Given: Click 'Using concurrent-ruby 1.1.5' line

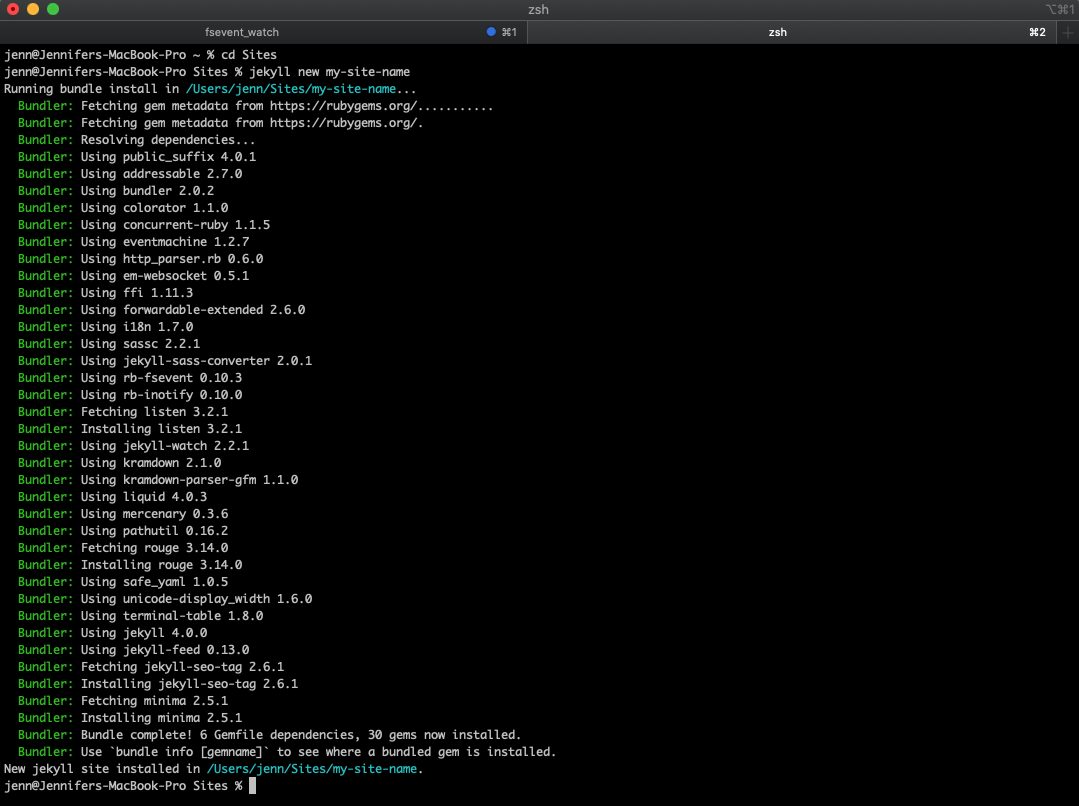Looking at the screenshot, I should point(175,224).
